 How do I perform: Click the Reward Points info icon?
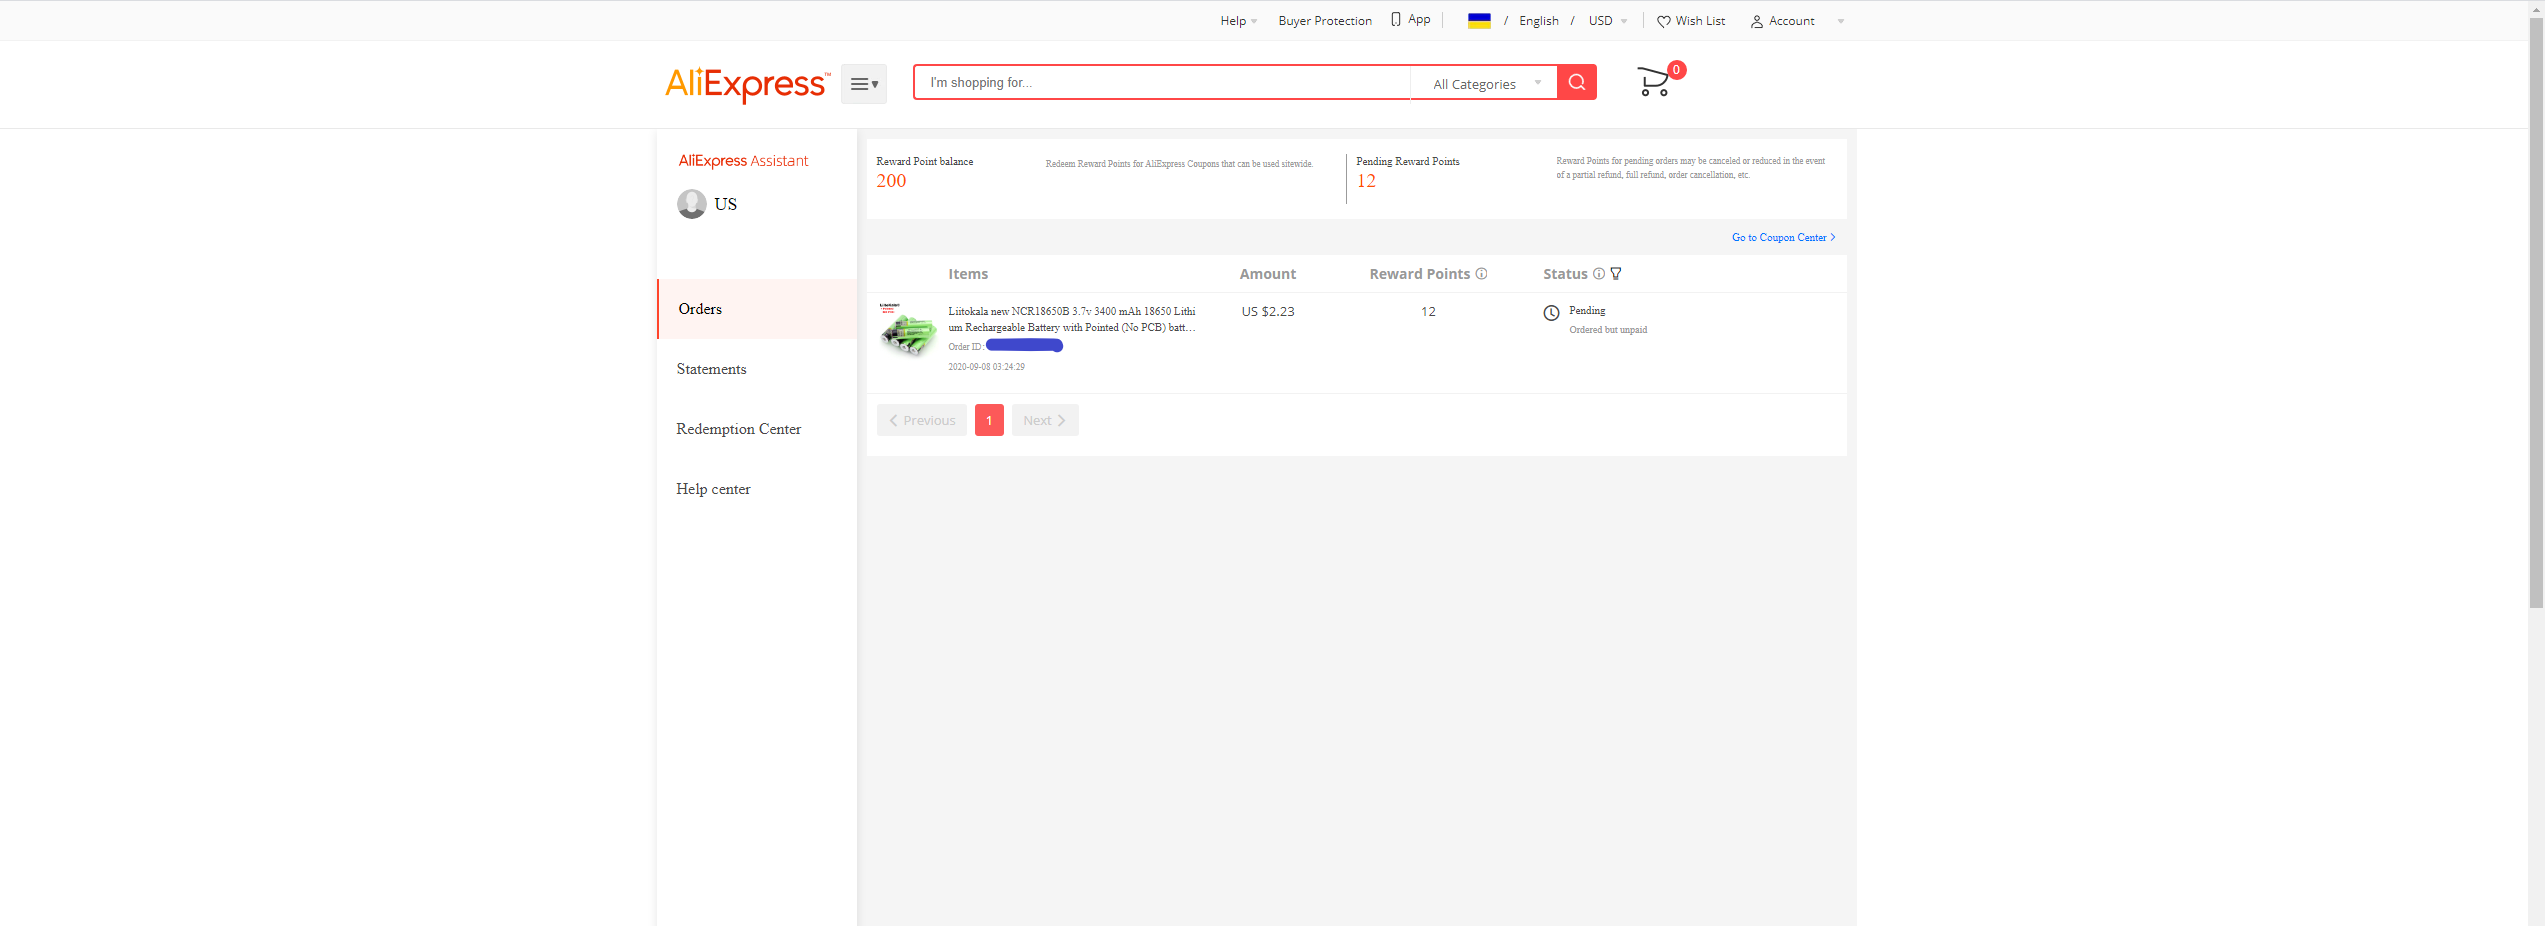point(1482,274)
